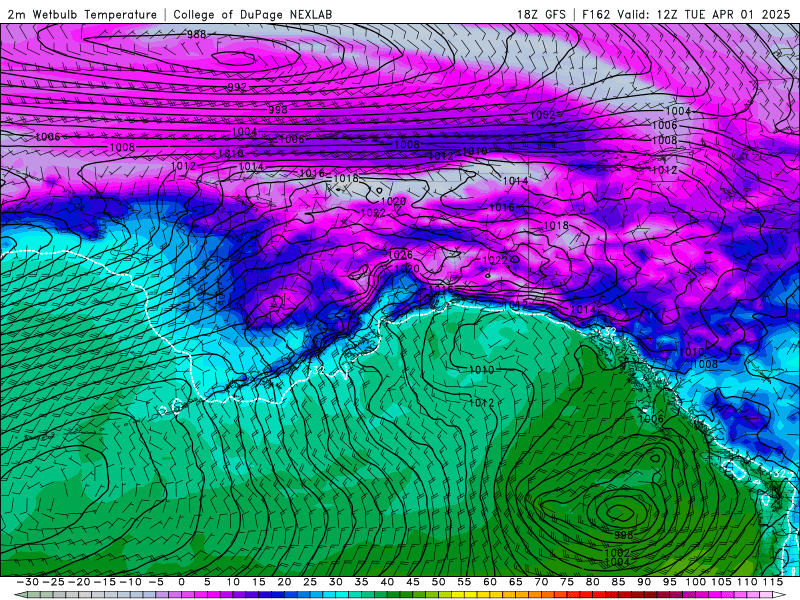This screenshot has height=600, width=800.
Task: Click the 75 value on the color scale
Action: tap(567, 582)
